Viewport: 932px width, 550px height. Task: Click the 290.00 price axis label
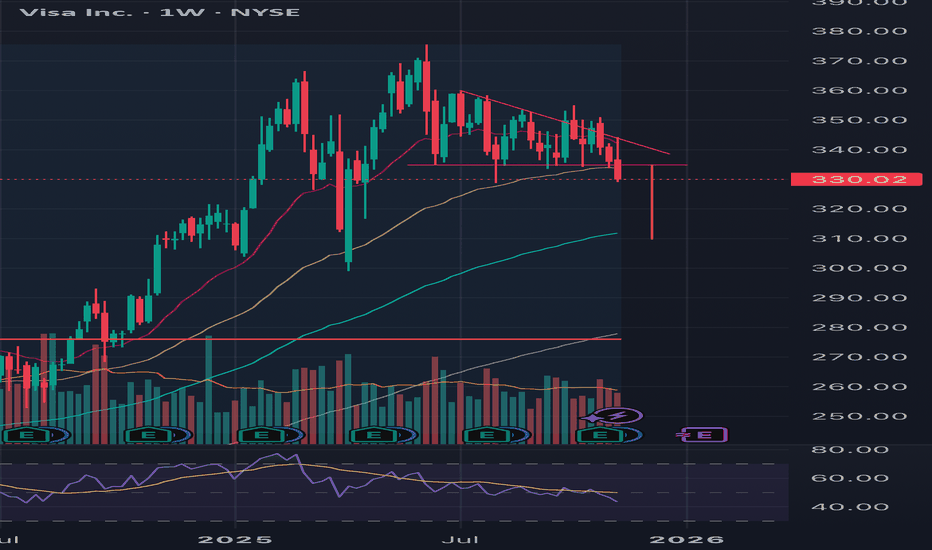859,298
